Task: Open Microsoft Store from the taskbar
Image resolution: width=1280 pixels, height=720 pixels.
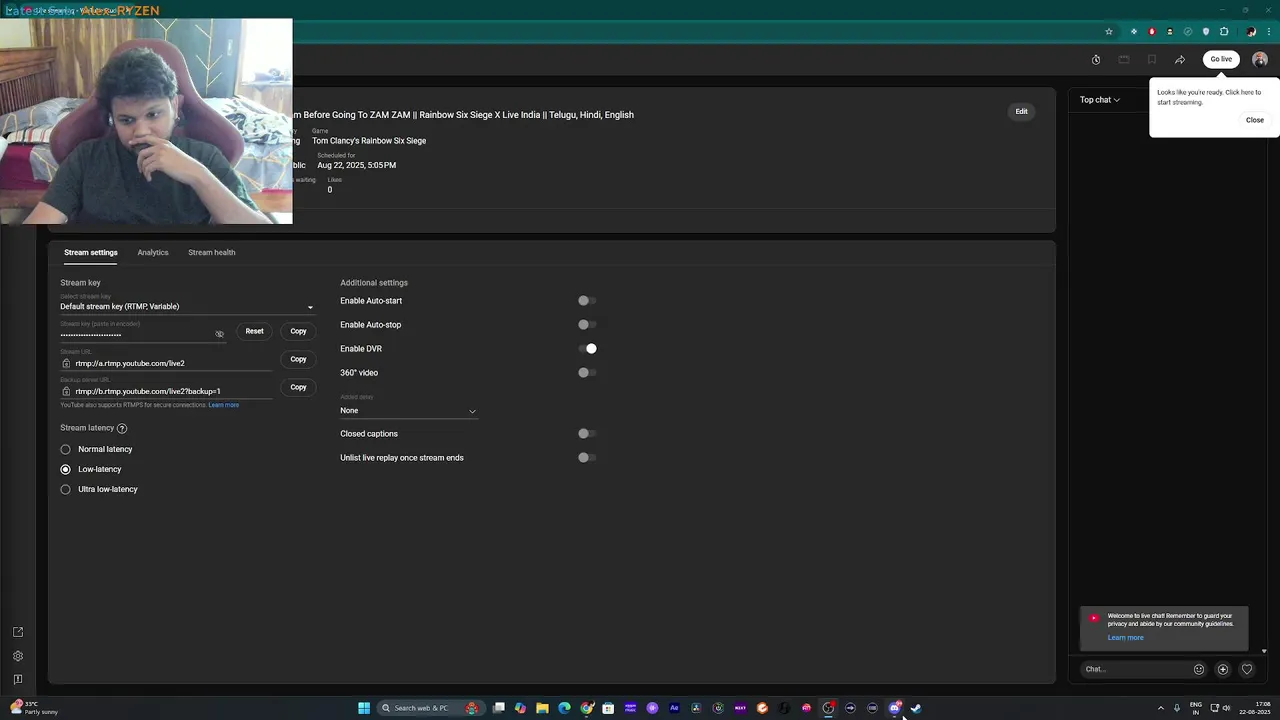Action: (608, 708)
